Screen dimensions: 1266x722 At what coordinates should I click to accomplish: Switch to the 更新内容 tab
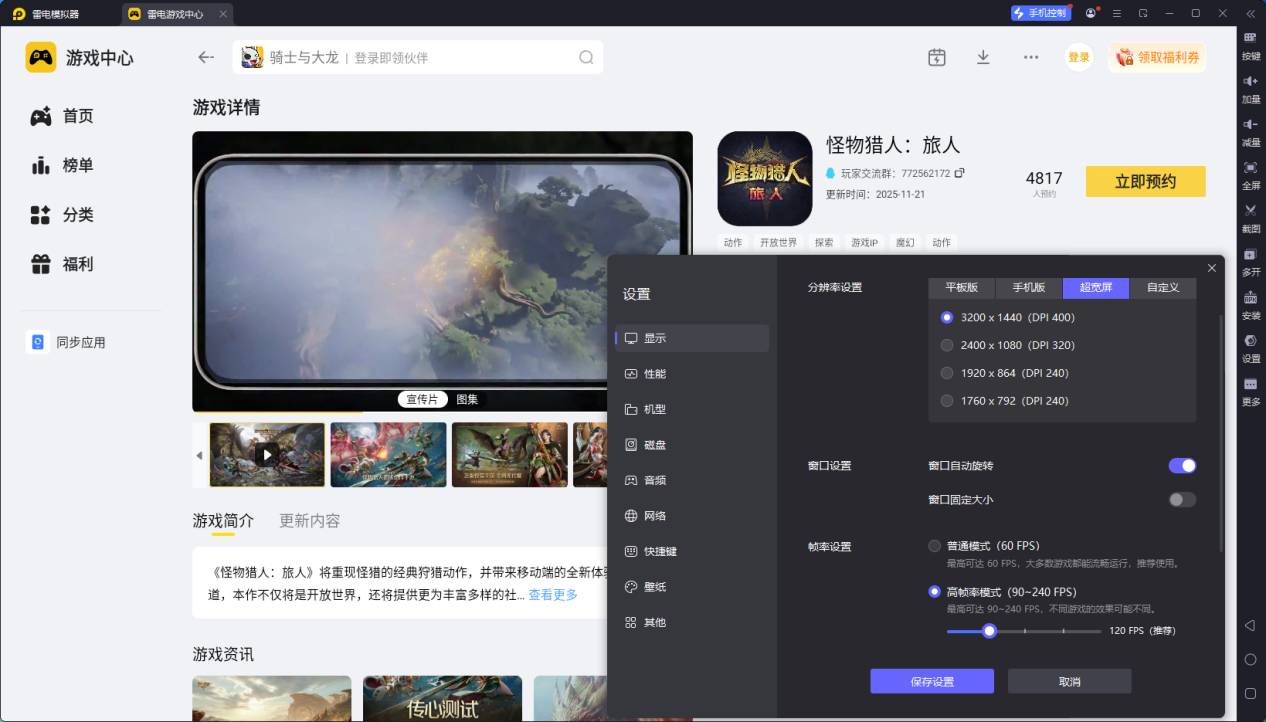309,520
